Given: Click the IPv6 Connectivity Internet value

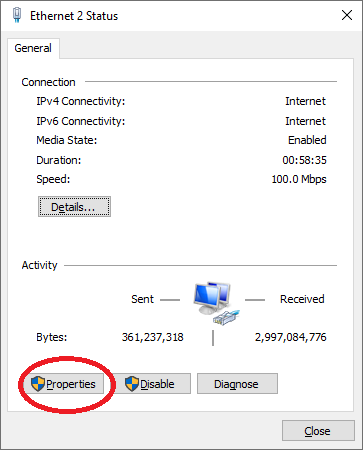Looking at the screenshot, I should coord(306,121).
